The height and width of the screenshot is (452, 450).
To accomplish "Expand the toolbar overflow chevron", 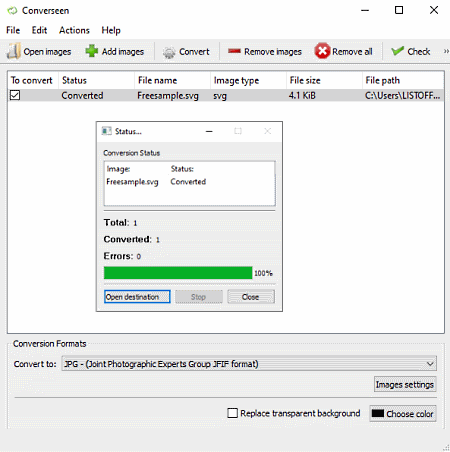I will tap(446, 51).
